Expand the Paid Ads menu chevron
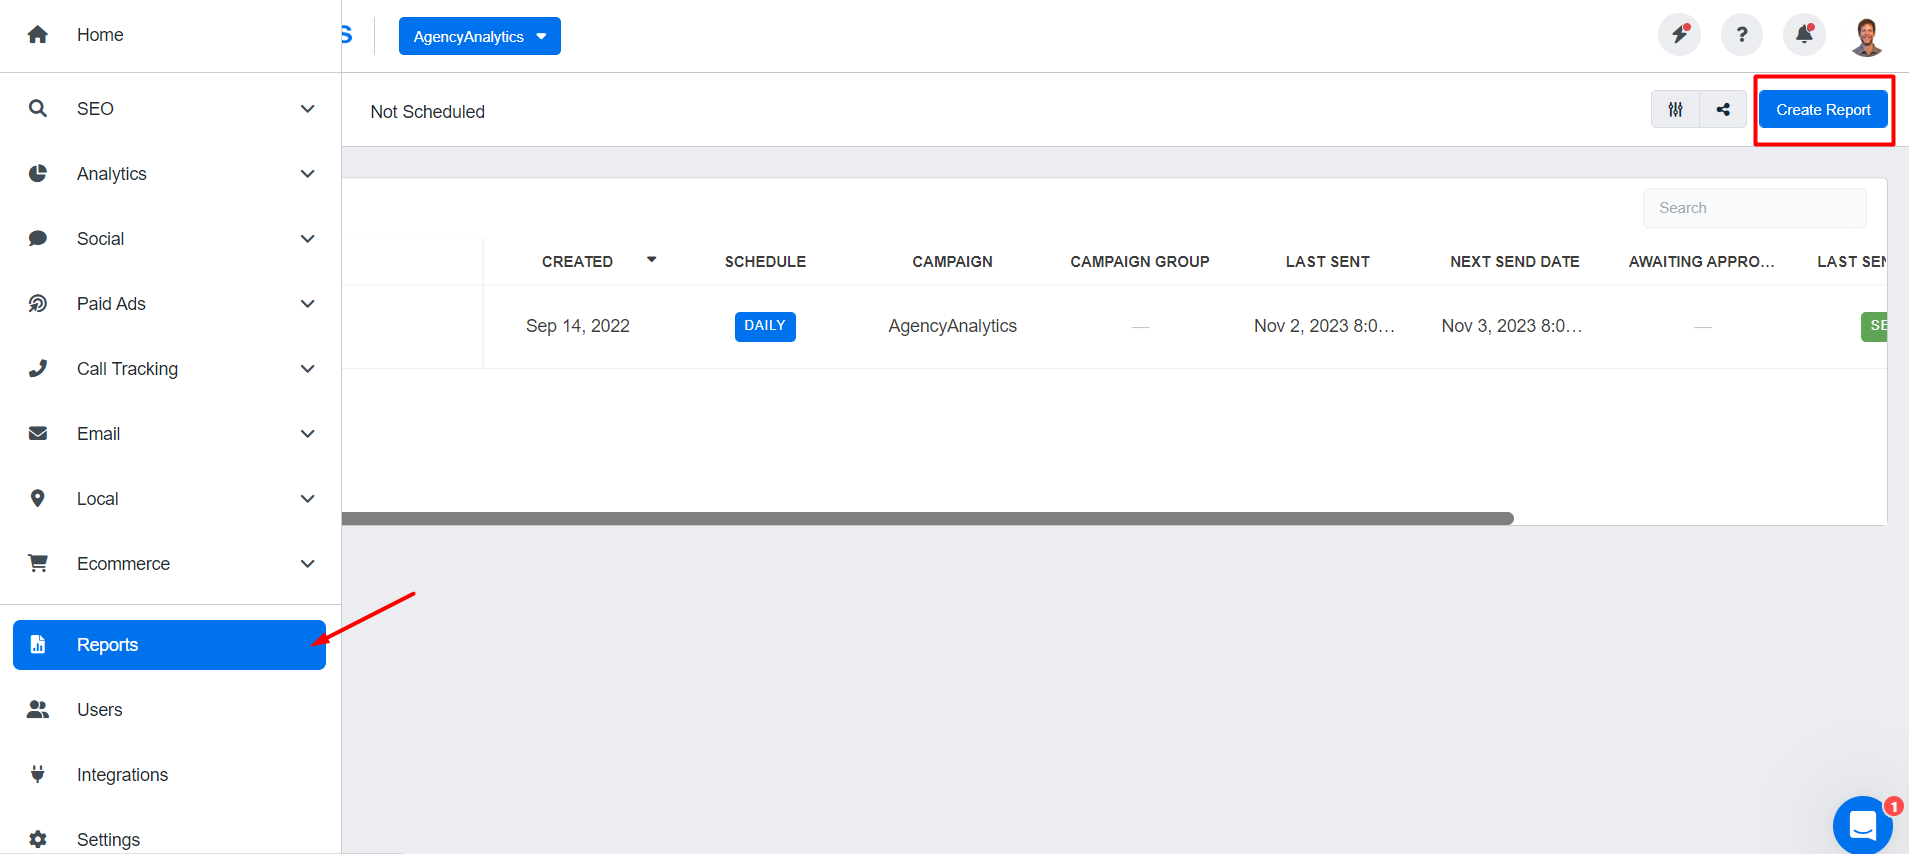The height and width of the screenshot is (854, 1909). tap(308, 303)
